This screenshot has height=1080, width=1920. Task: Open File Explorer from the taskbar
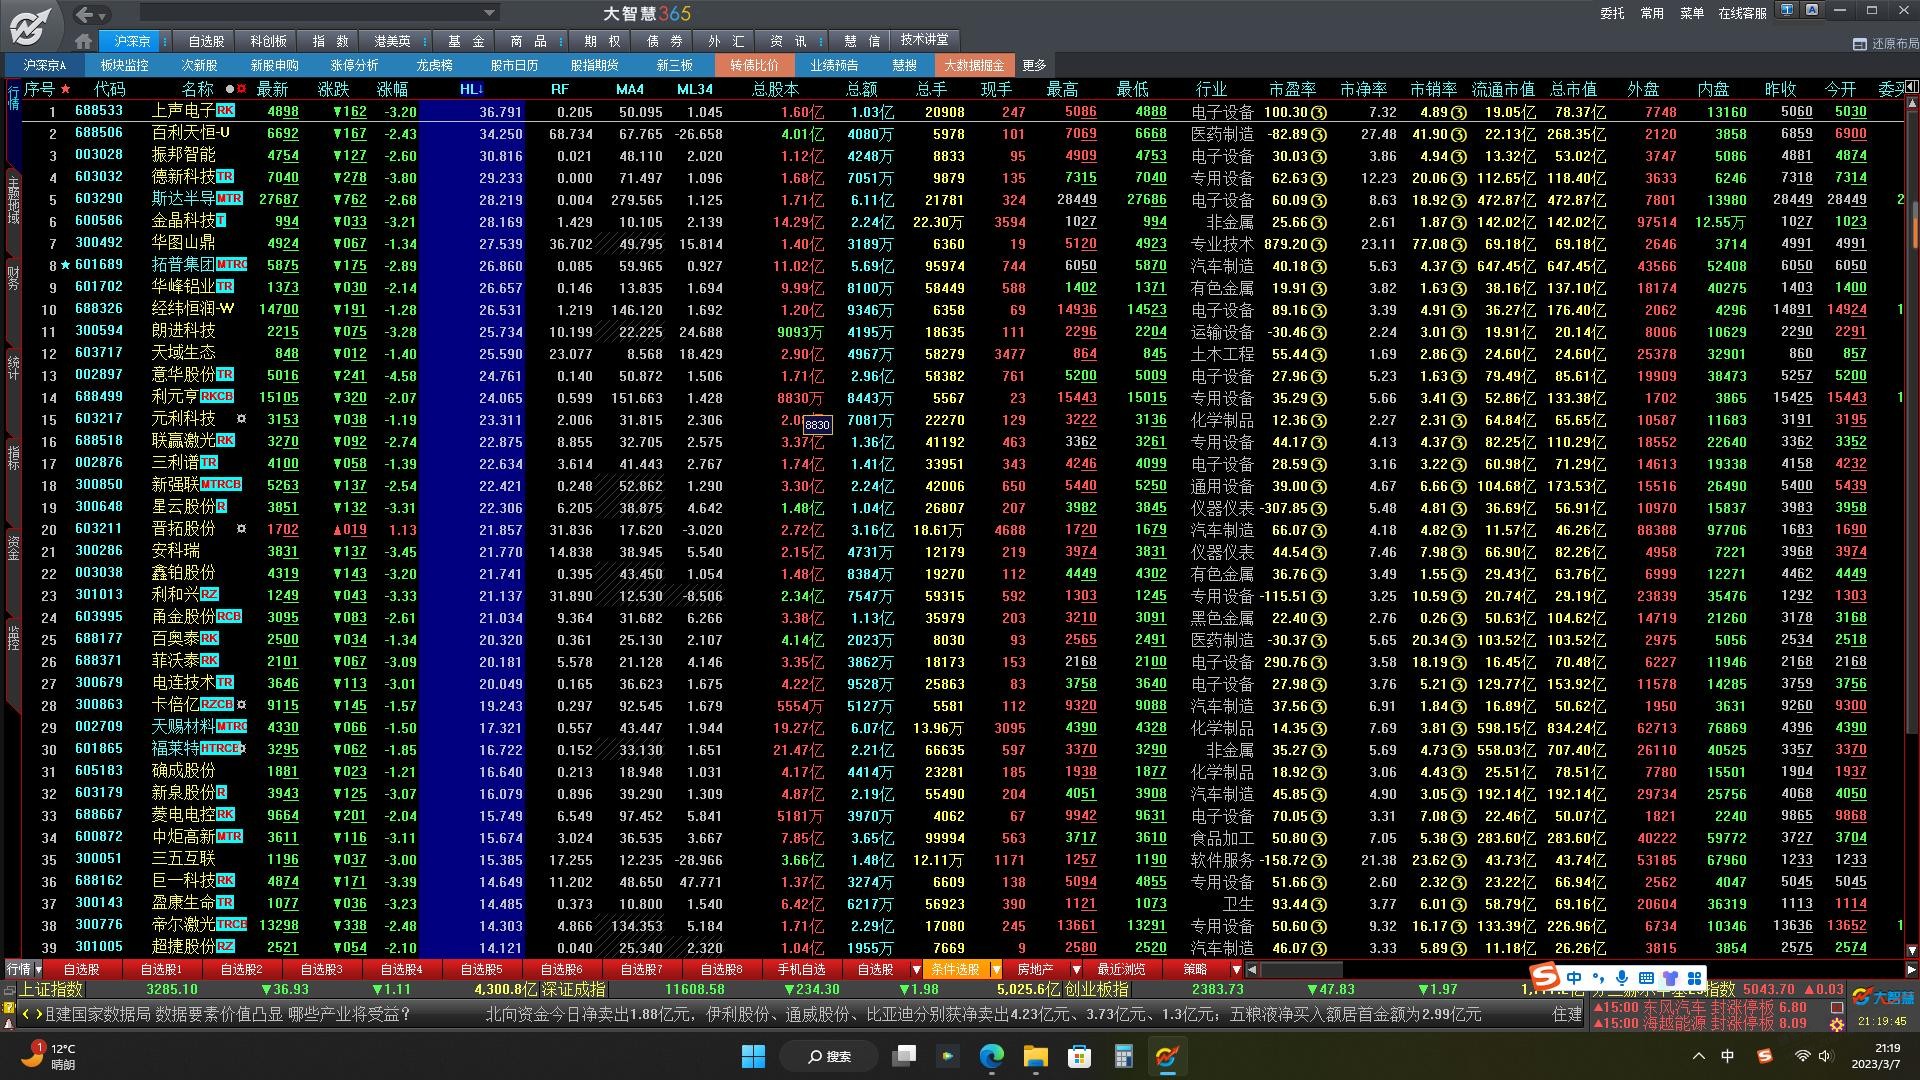point(1035,1056)
